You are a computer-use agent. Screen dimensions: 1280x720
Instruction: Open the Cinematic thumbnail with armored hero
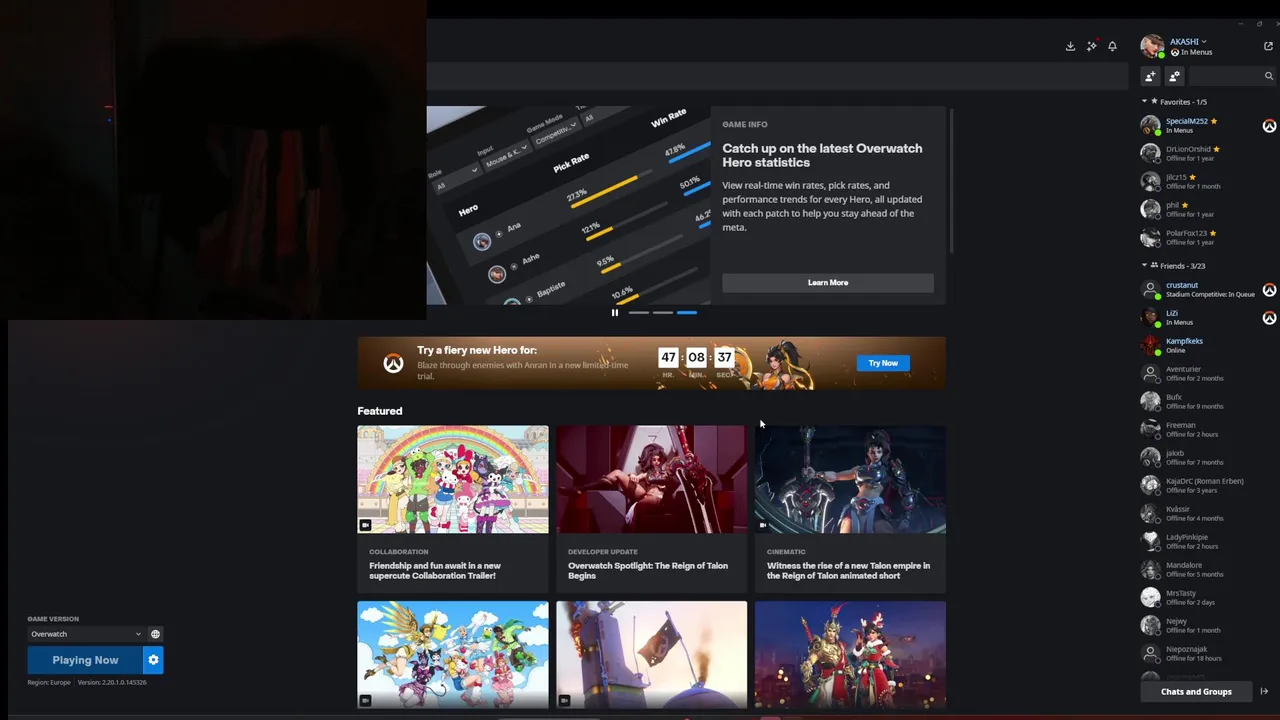[850, 479]
